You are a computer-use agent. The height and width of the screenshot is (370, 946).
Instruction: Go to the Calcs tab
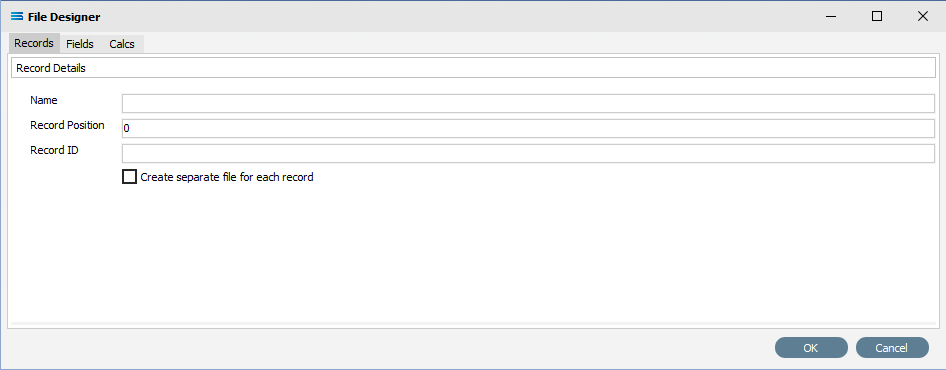click(x=122, y=44)
